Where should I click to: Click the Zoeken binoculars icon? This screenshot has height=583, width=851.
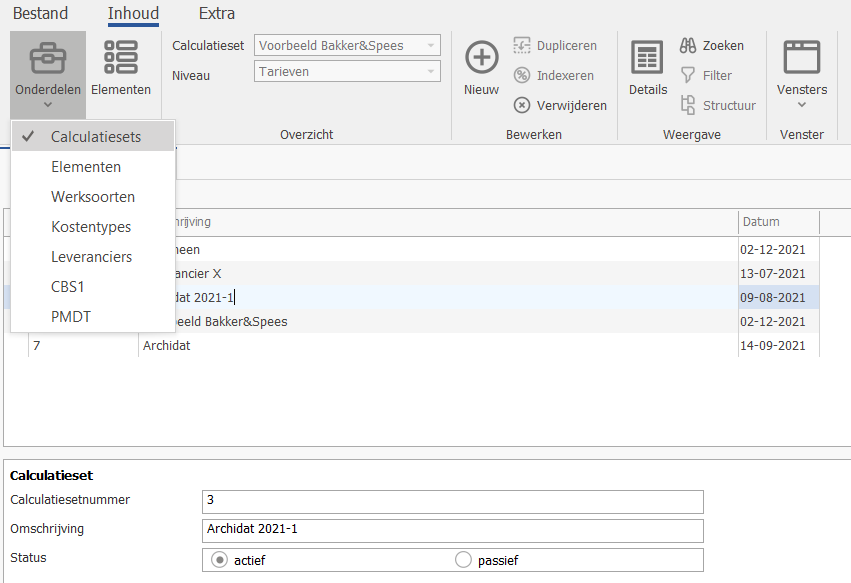tap(688, 46)
